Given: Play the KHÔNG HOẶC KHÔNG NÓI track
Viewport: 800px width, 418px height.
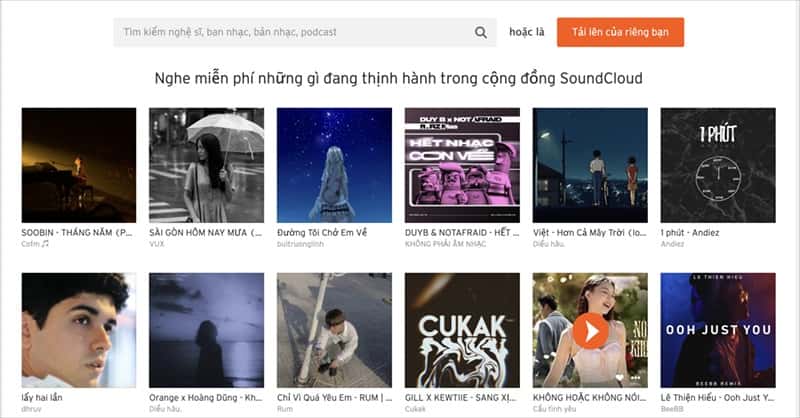Looking at the screenshot, I should click(590, 329).
